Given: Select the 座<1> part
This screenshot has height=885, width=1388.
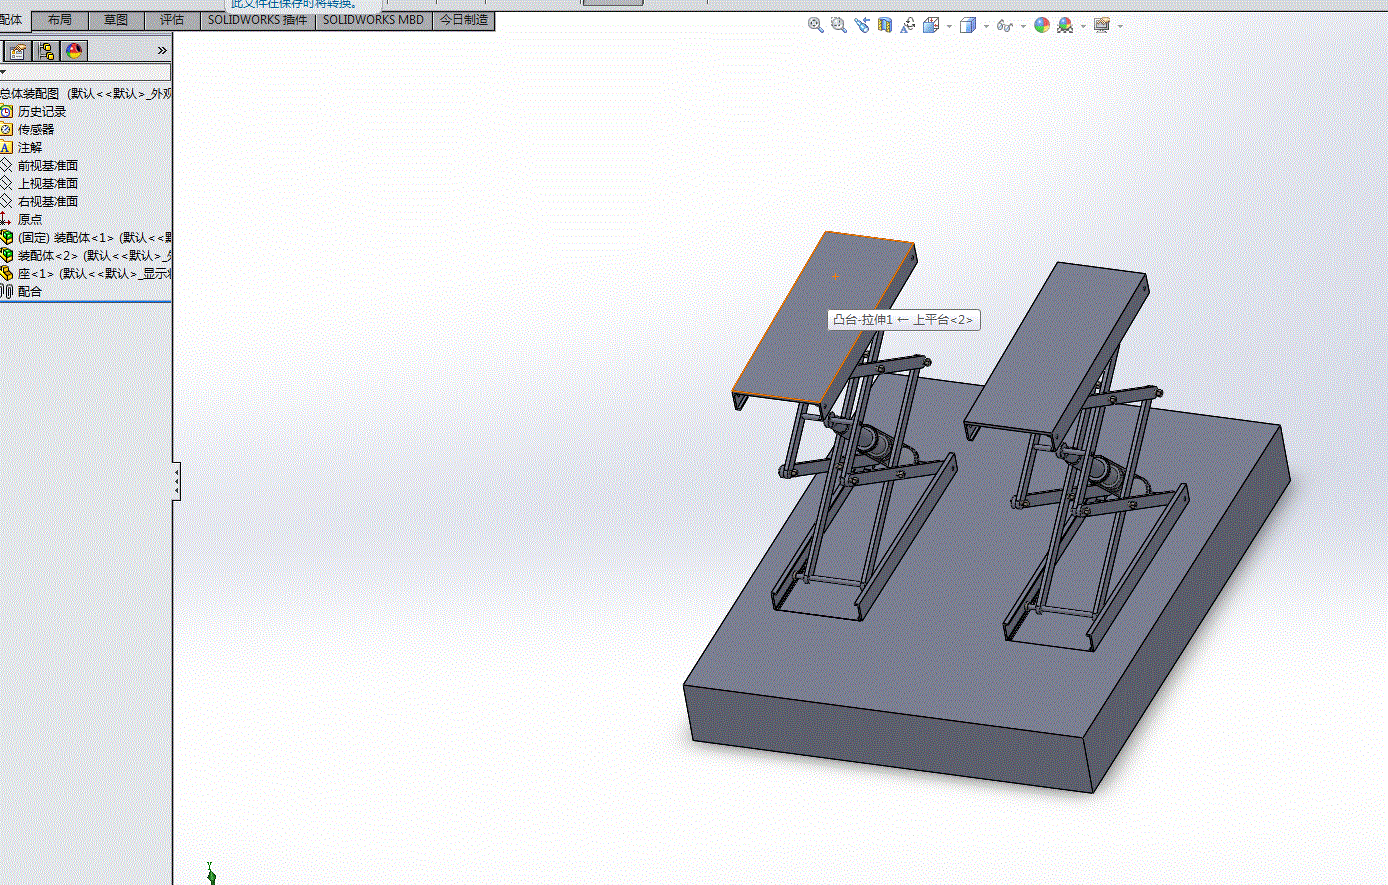Looking at the screenshot, I should coord(95,274).
